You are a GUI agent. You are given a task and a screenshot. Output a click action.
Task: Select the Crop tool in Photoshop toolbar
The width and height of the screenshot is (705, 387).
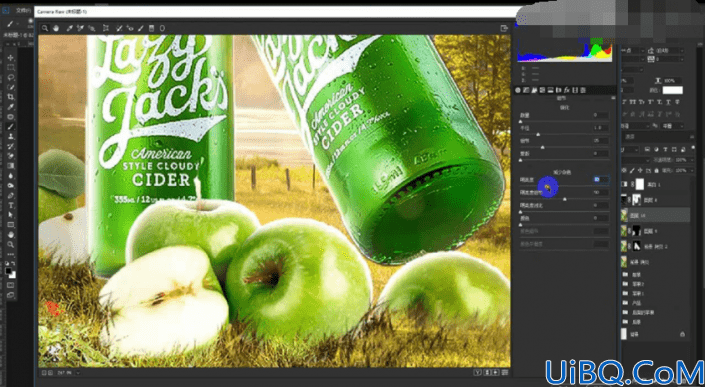click(11, 97)
